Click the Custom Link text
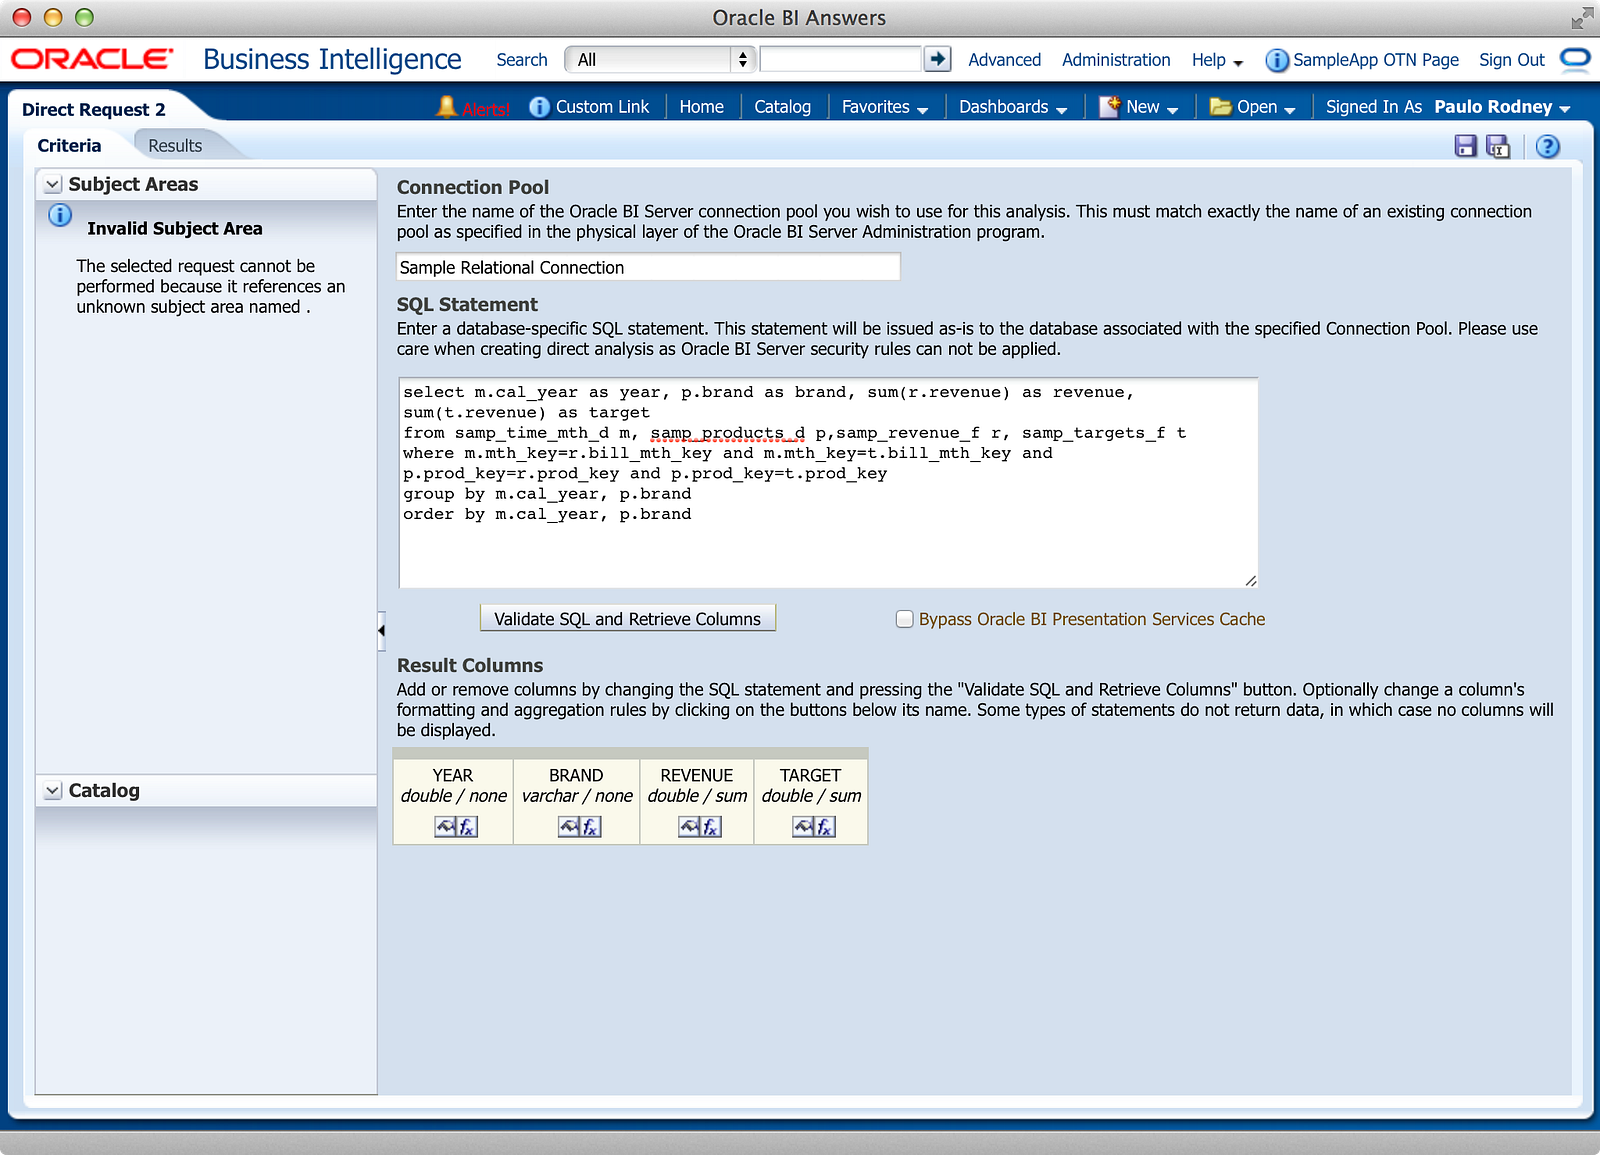 click(x=602, y=107)
